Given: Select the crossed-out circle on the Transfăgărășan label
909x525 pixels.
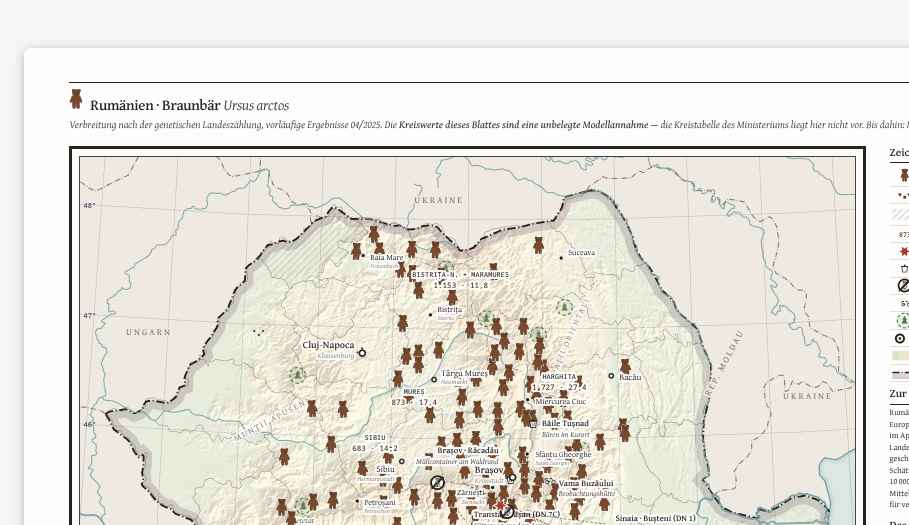Looking at the screenshot, I should (x=507, y=512).
